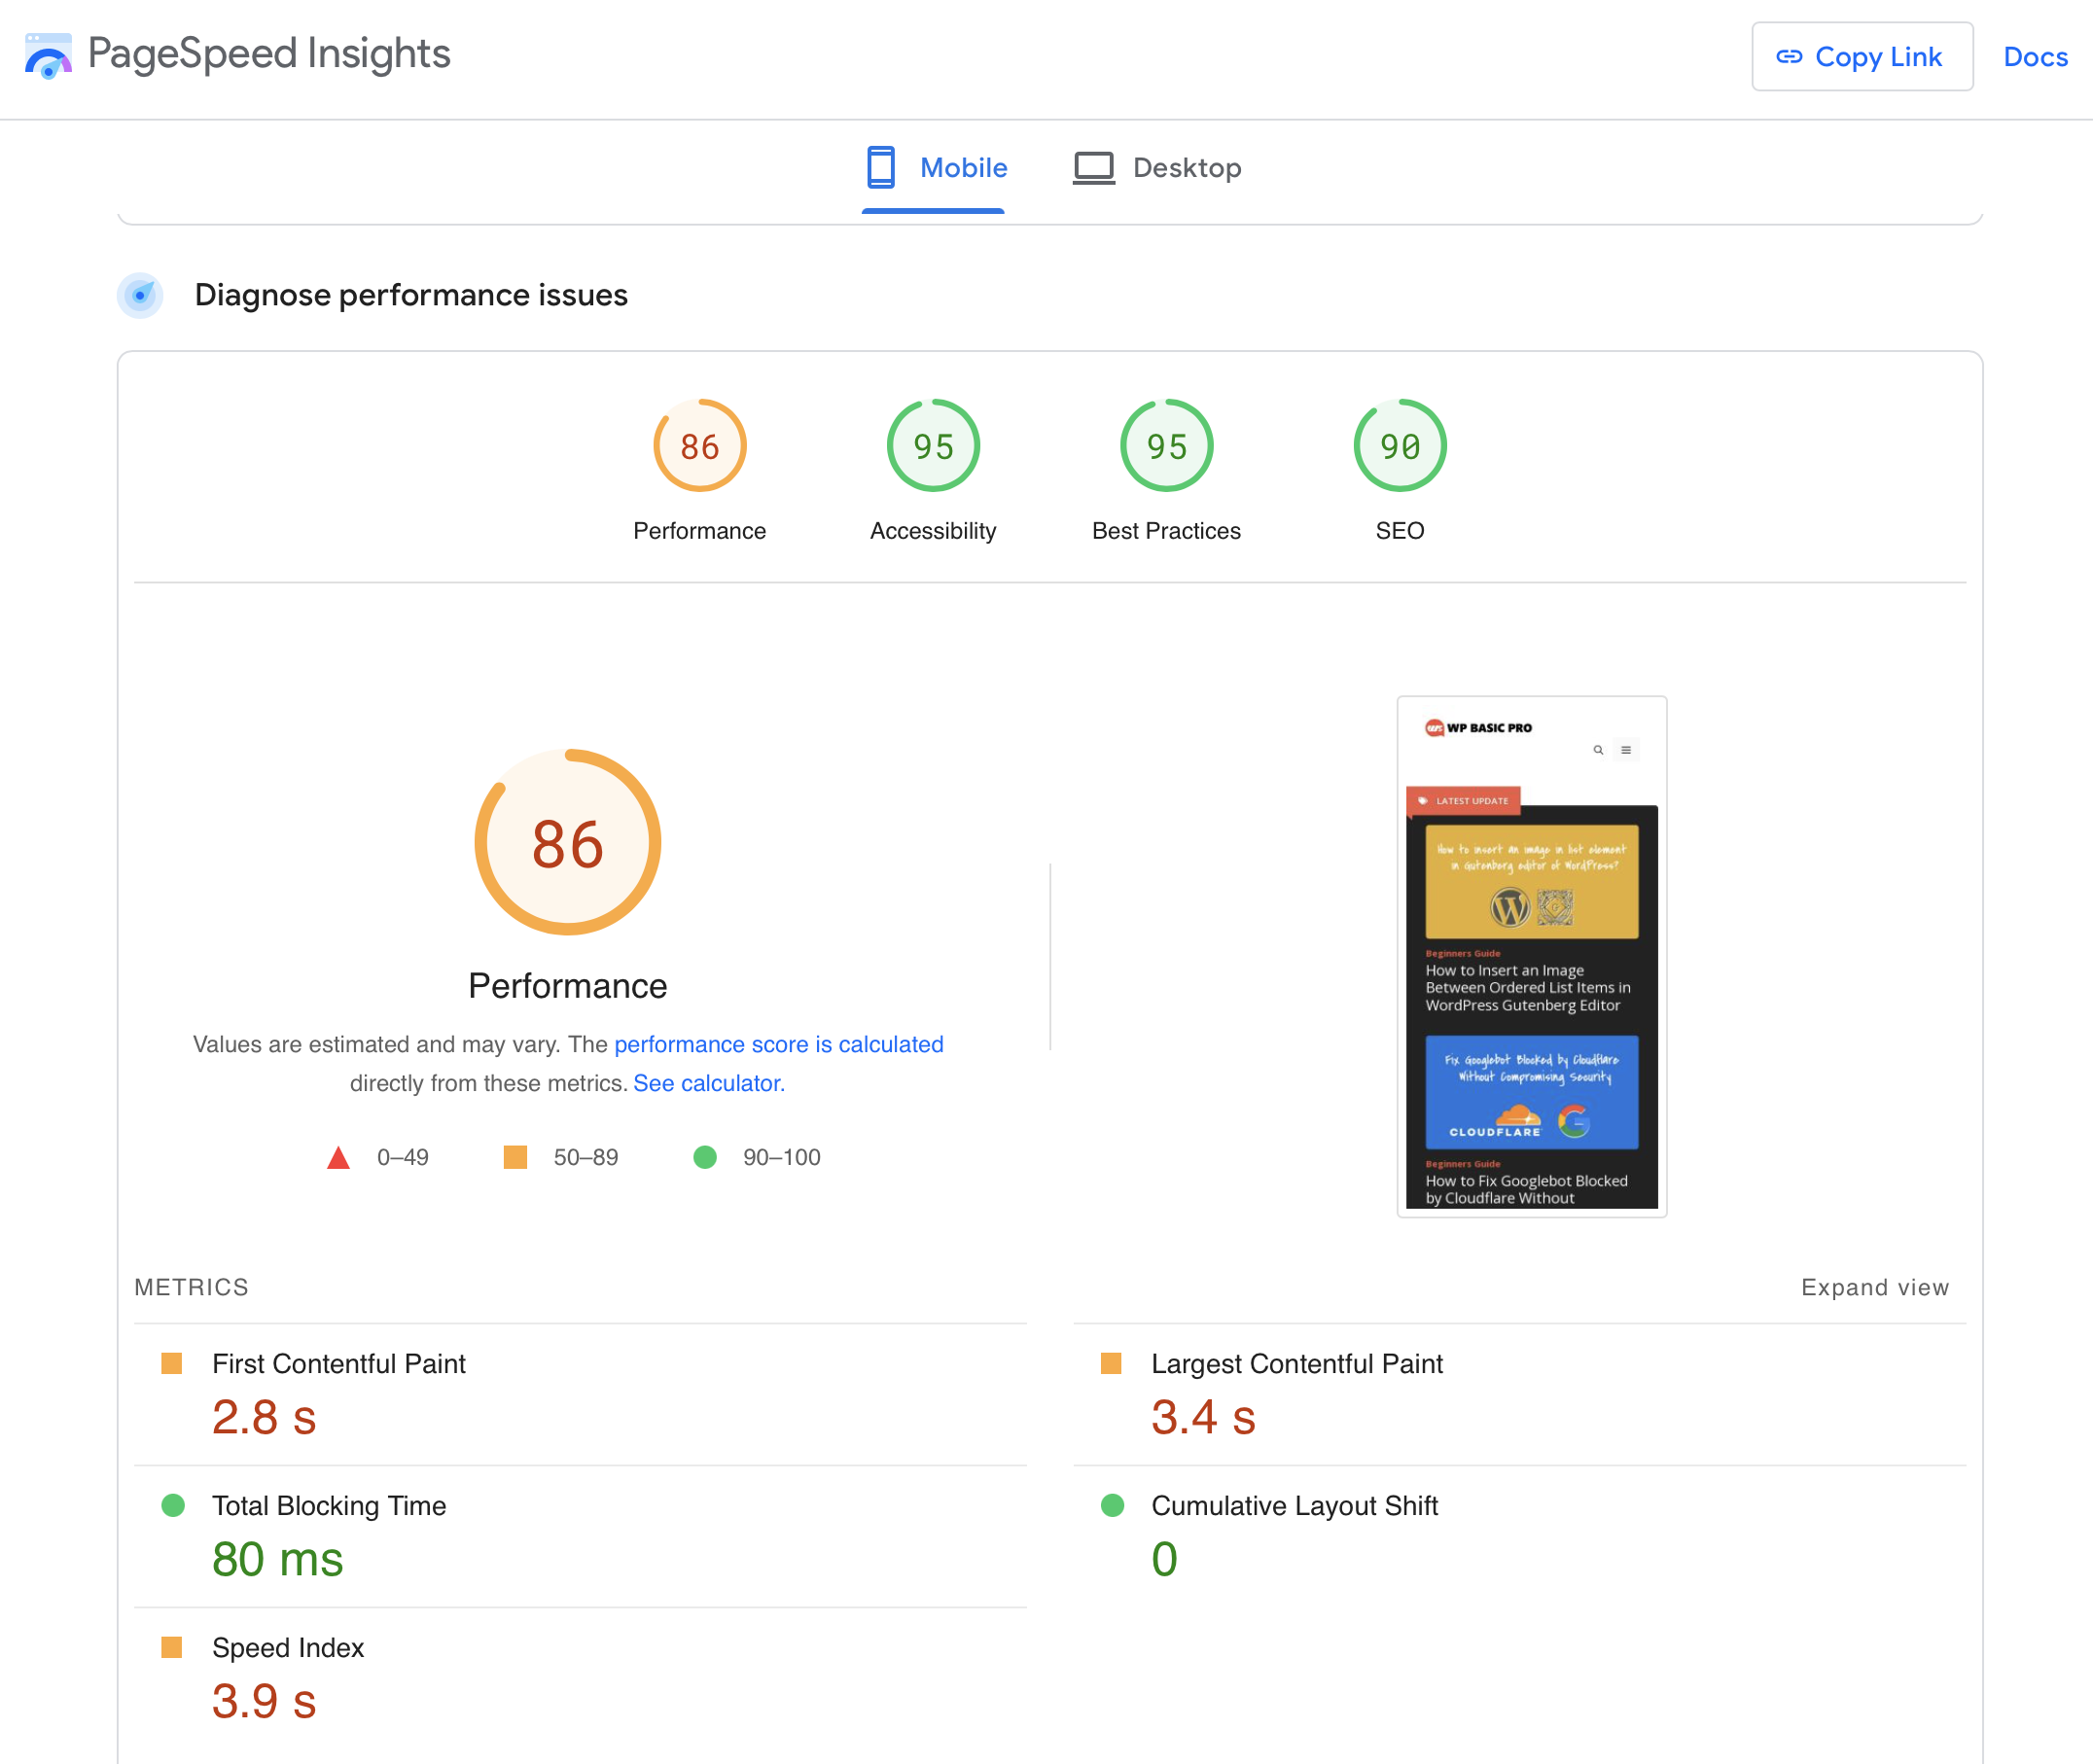Click the Total Blocking Time green circle icon
The image size is (2093, 1764).
(x=173, y=1506)
